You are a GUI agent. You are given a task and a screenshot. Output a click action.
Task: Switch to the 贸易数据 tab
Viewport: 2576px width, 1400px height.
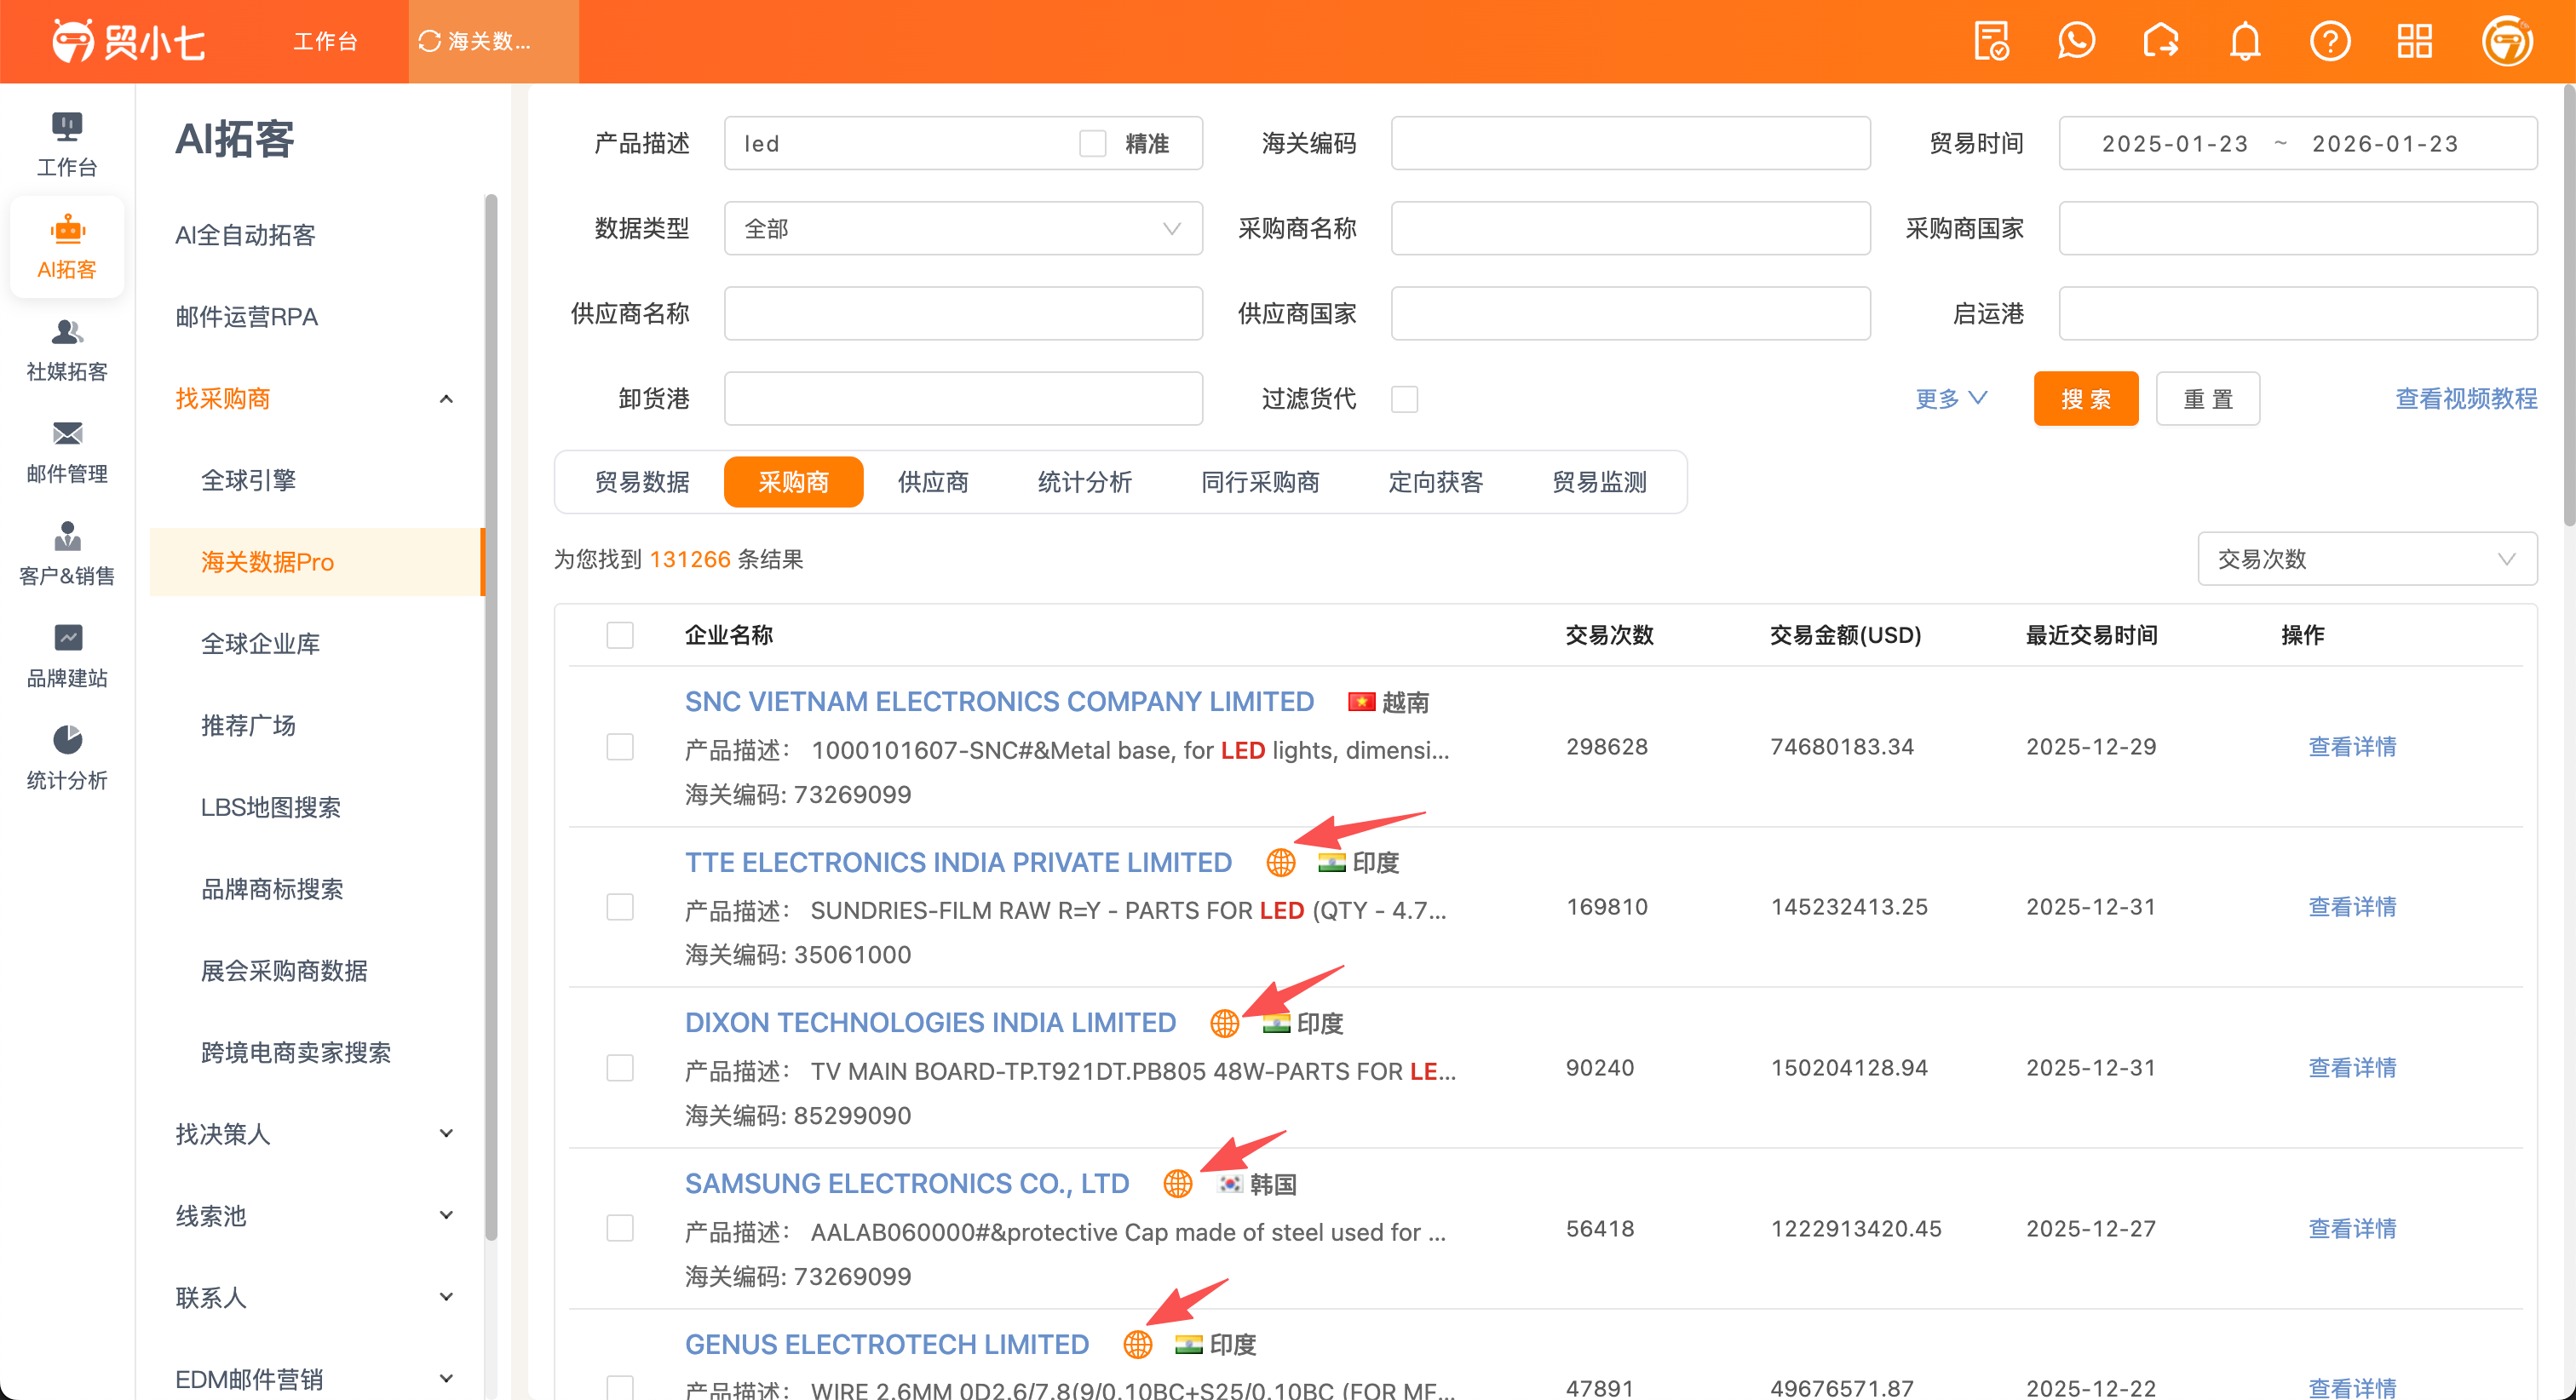(x=642, y=482)
